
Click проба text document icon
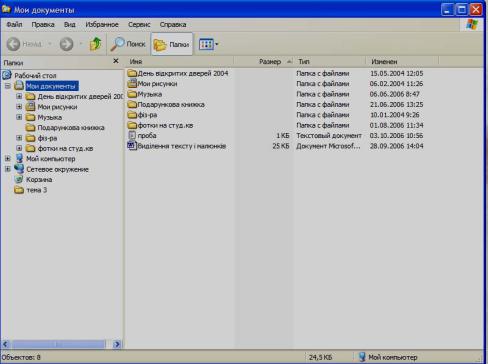click(132, 135)
